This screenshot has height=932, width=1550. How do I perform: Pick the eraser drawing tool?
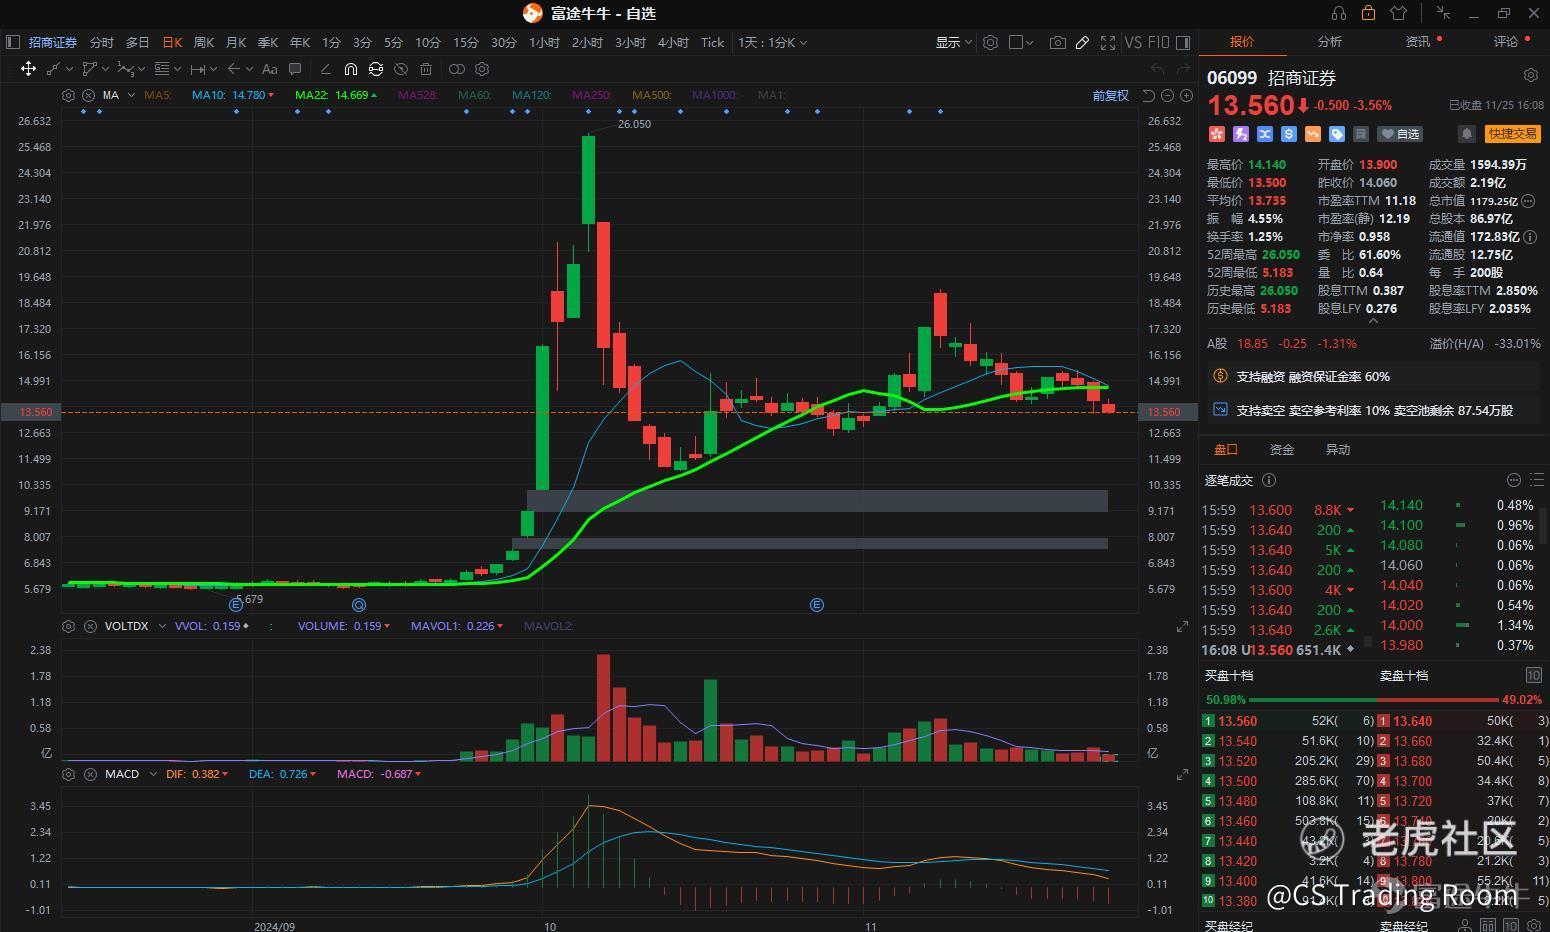(325, 69)
